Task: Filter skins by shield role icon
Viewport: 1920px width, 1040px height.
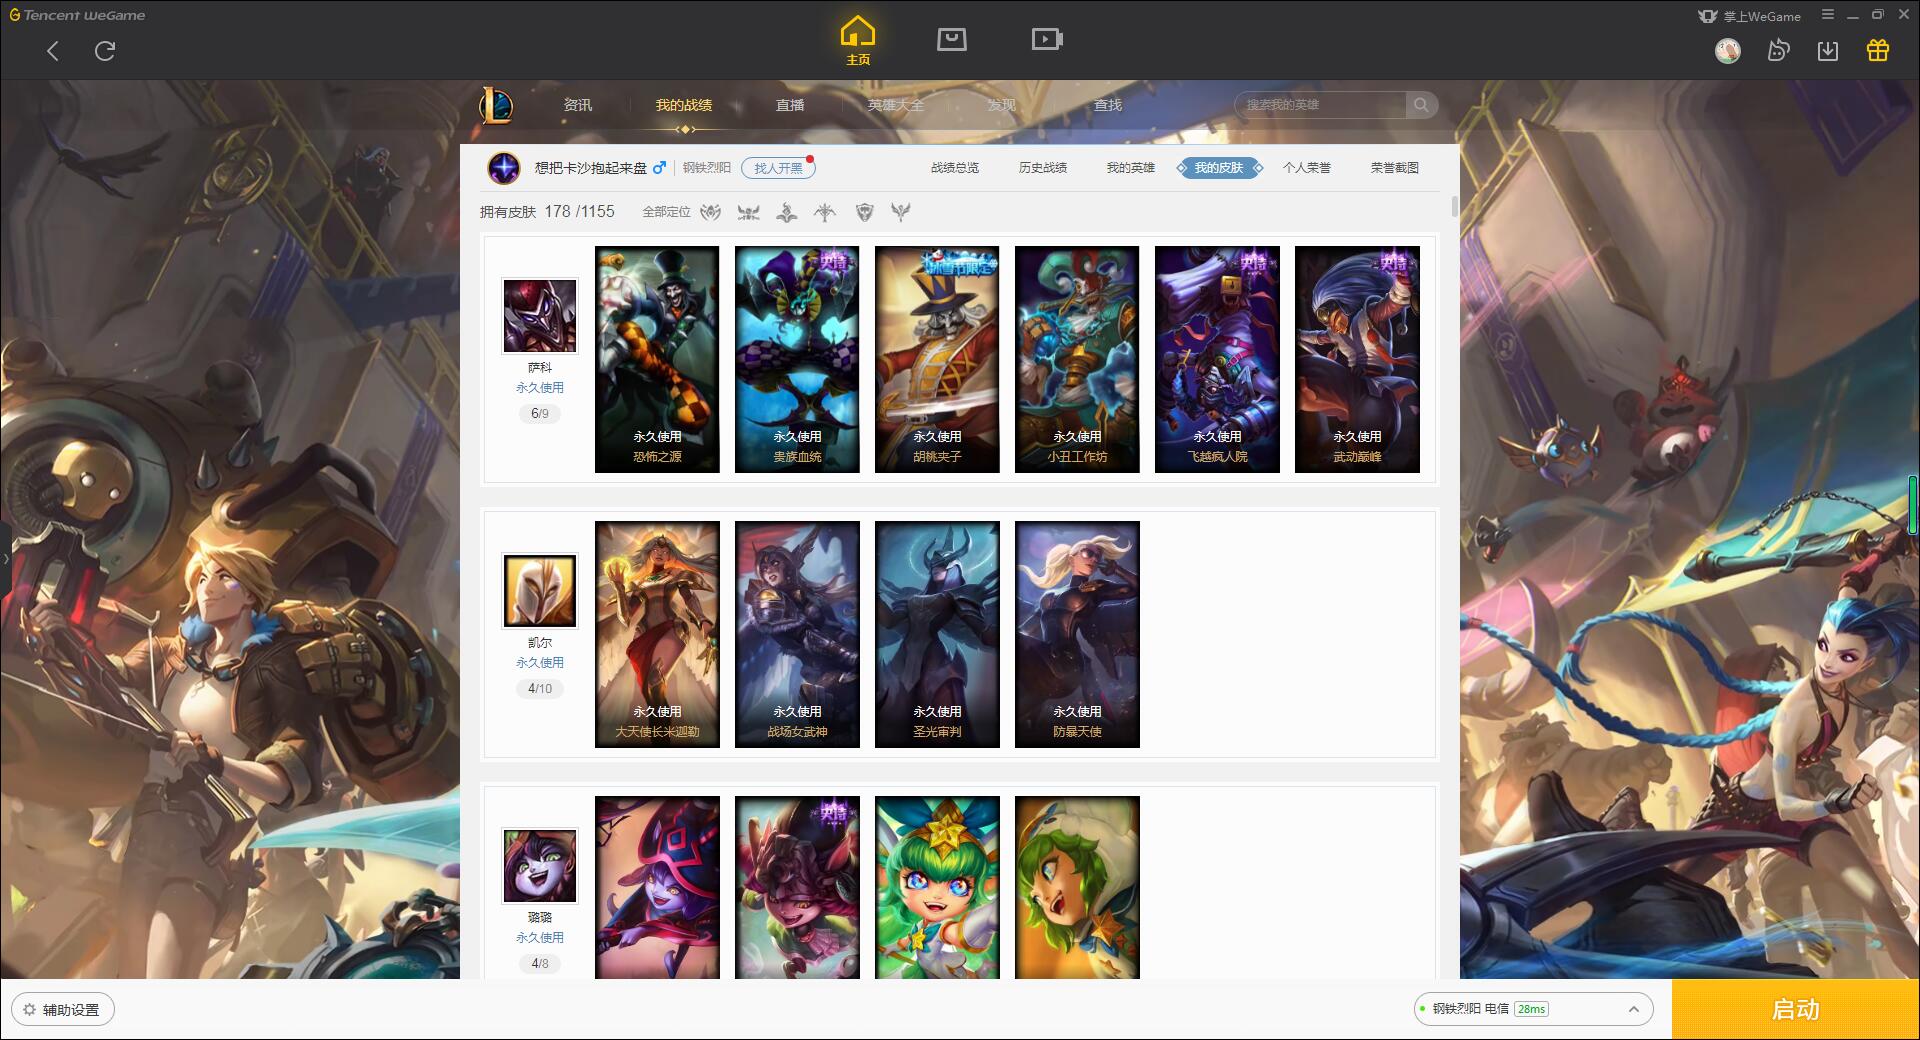Action: 864,212
